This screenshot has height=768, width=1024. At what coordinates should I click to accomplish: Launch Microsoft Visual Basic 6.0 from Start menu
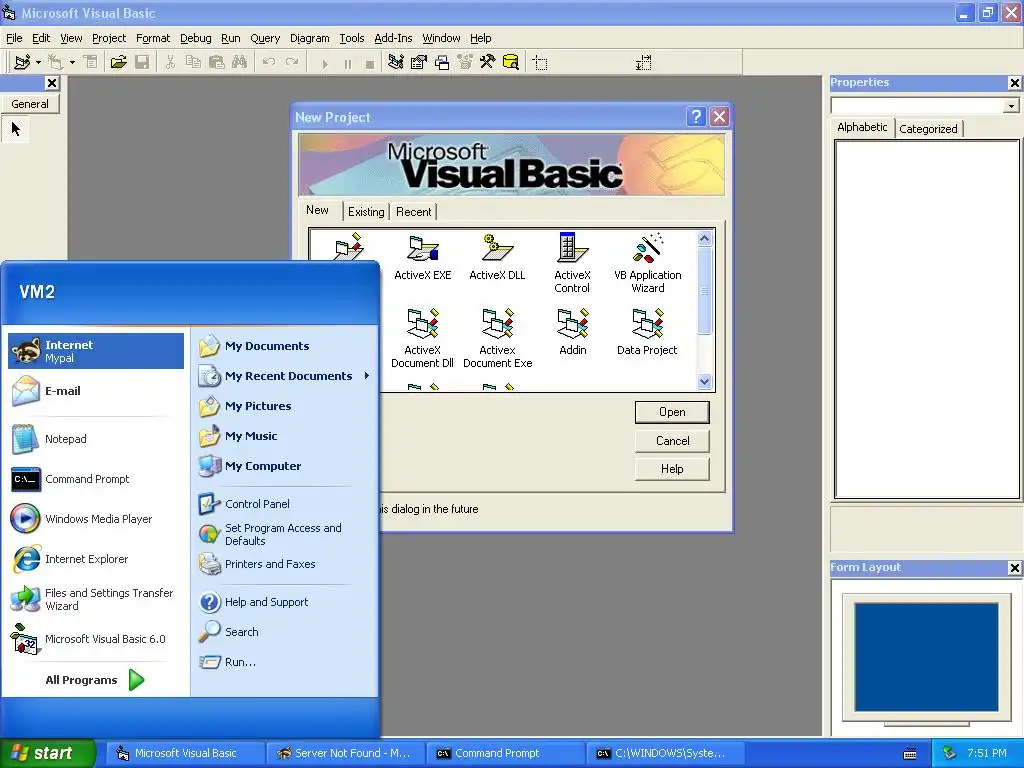[x=89, y=639]
